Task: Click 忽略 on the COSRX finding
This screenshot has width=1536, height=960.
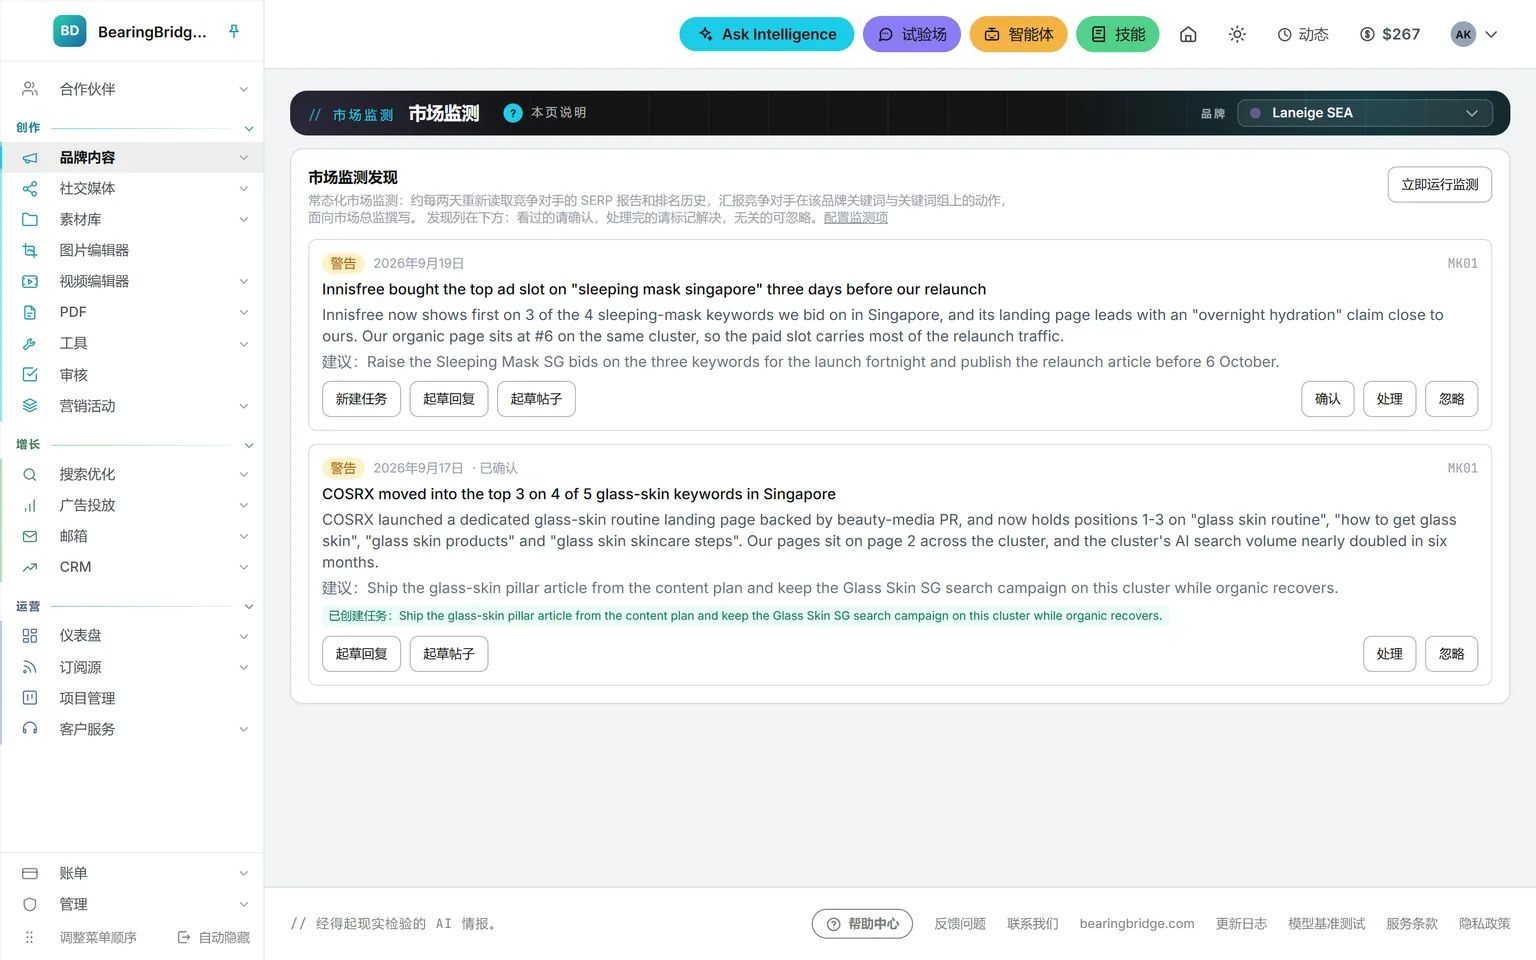Action: click(x=1452, y=654)
